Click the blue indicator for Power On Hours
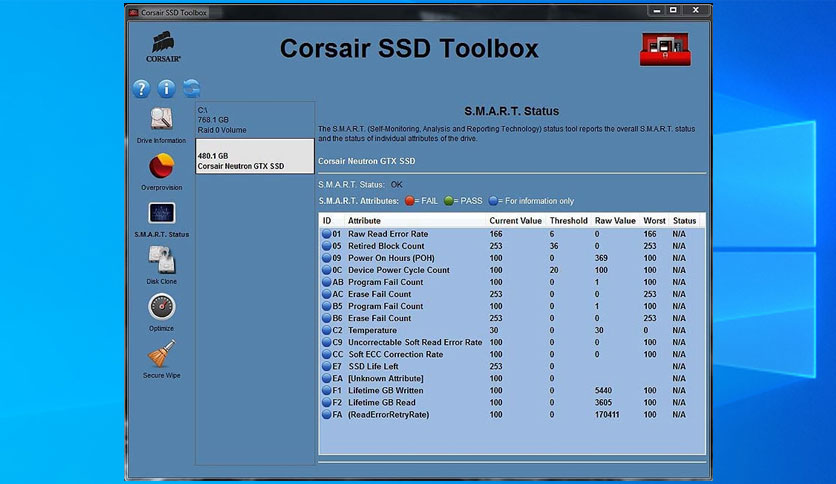Screen dimensions: 836x484 (326, 258)
